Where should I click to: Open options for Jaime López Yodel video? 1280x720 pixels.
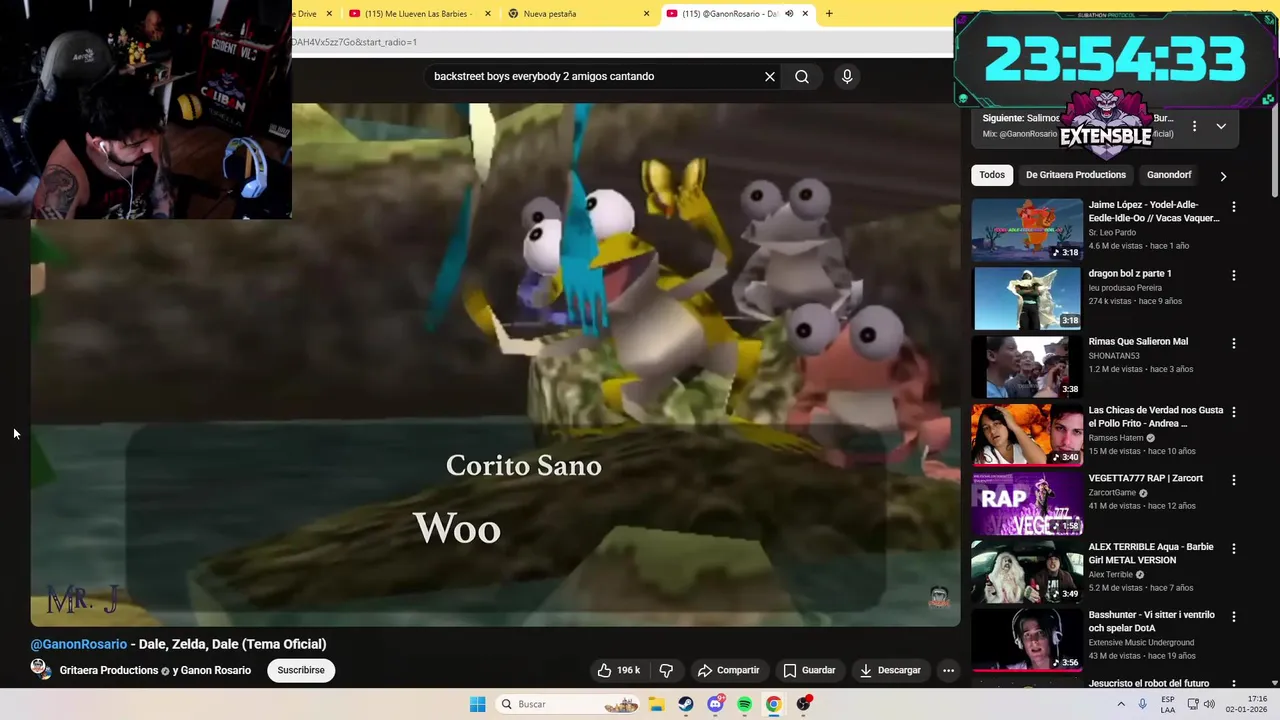tap(1233, 206)
